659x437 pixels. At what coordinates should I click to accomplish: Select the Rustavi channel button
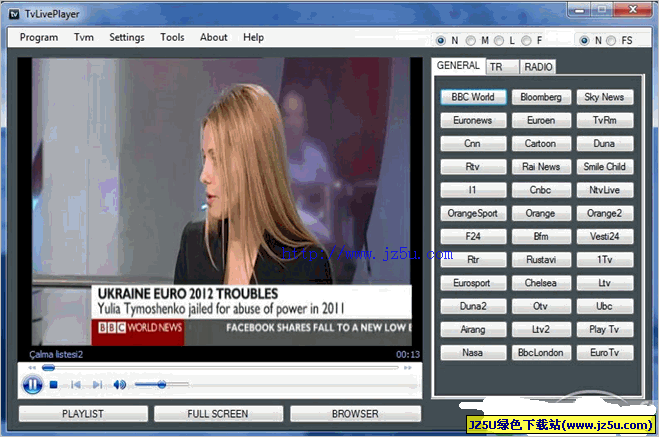541,260
